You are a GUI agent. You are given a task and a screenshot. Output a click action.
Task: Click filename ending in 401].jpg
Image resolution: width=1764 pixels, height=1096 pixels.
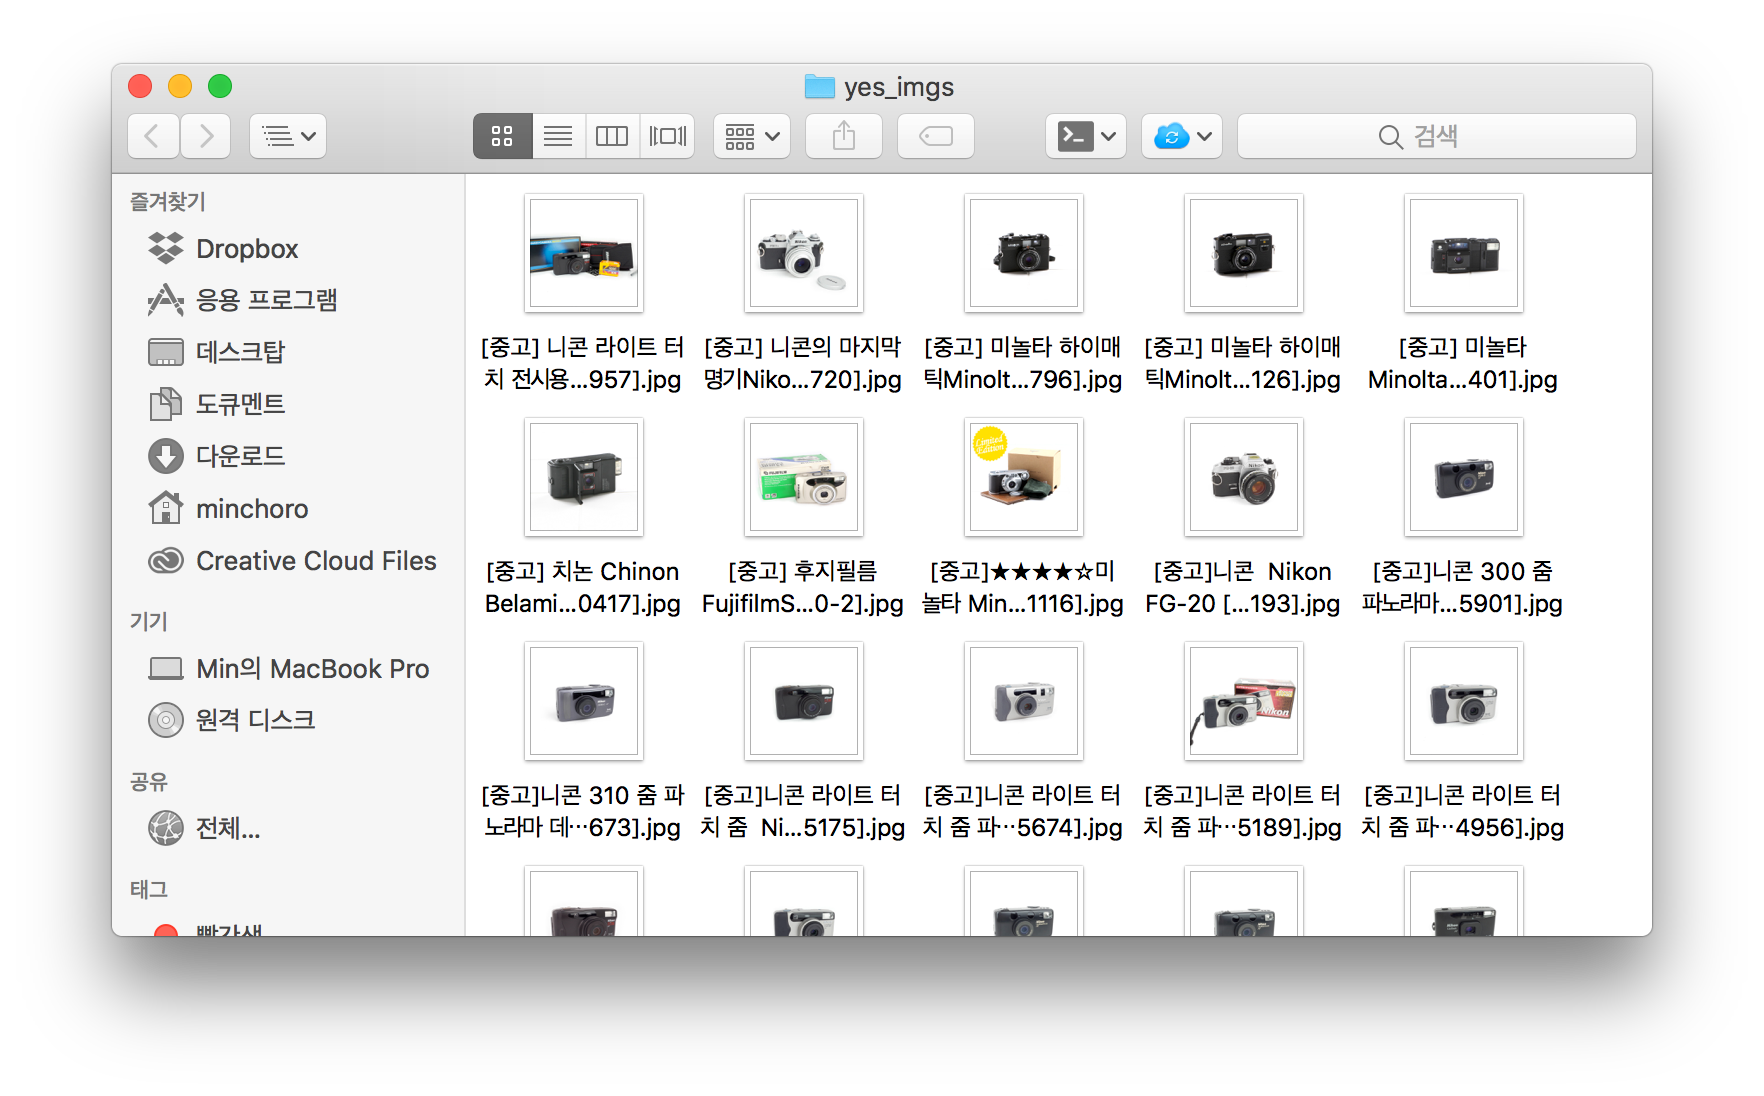coord(1463,363)
